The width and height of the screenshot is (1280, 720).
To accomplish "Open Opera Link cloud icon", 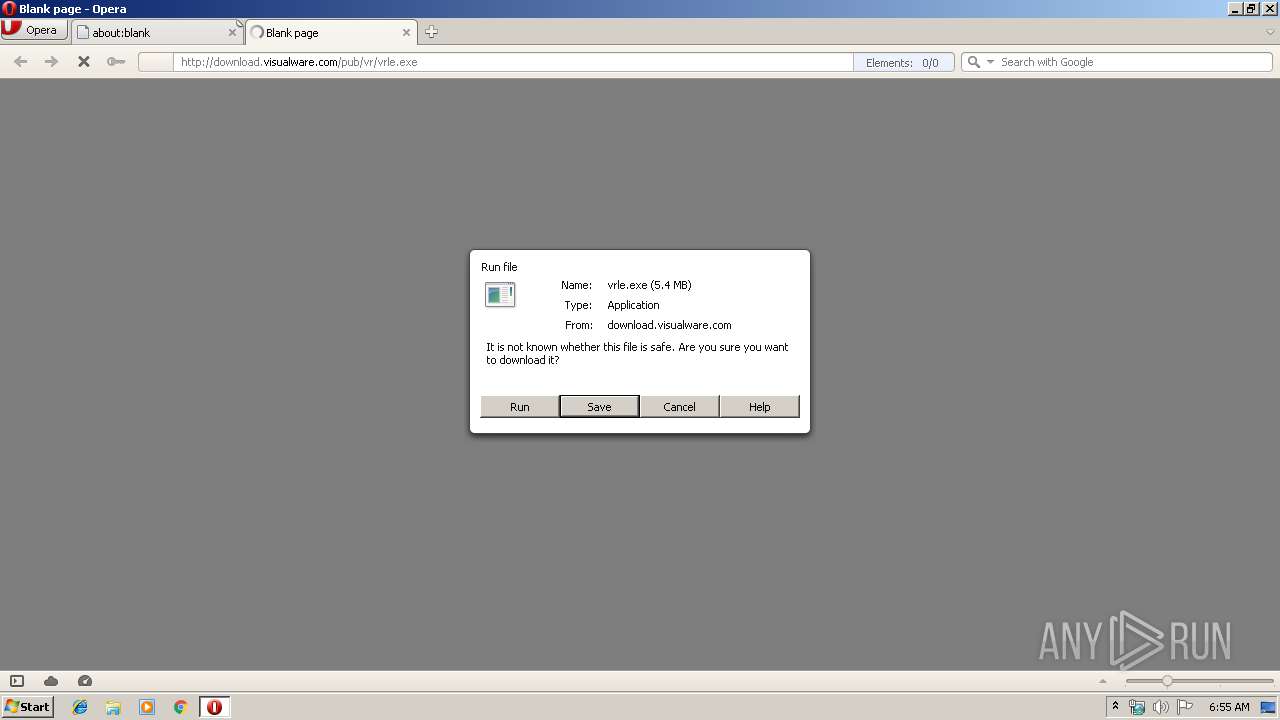I will (x=51, y=681).
